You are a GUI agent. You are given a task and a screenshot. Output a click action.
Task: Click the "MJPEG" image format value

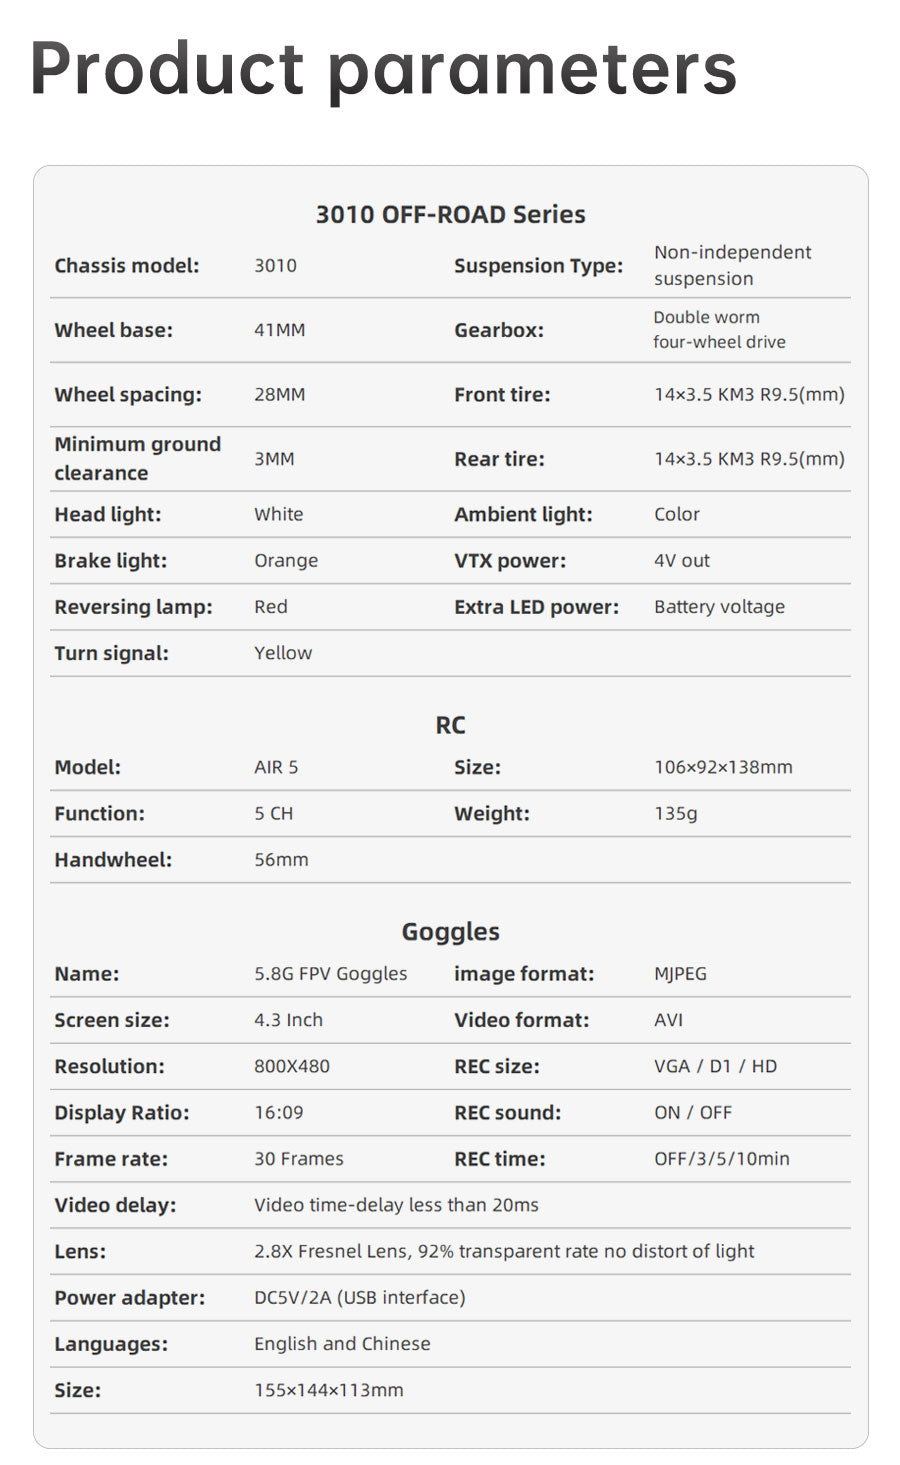coord(680,973)
